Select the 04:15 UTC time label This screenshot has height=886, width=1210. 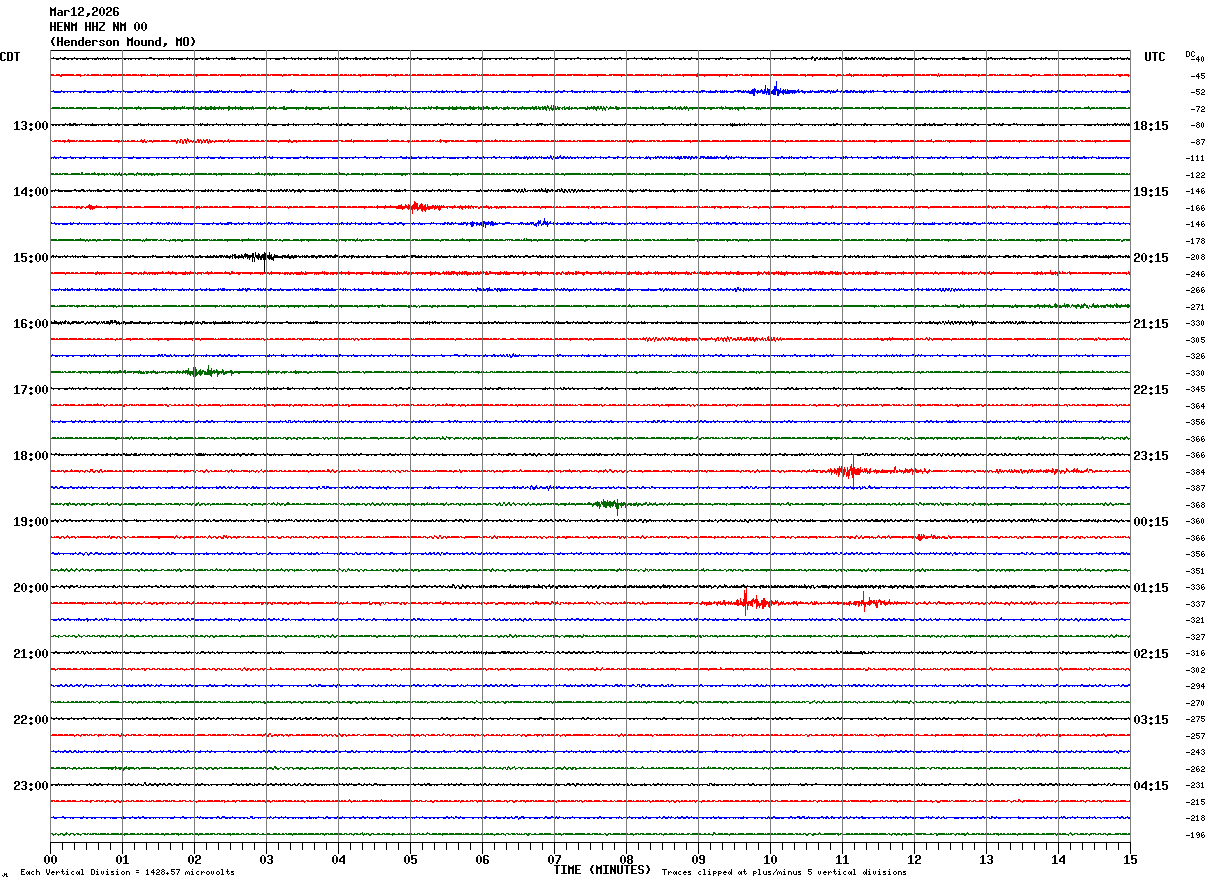coord(1150,786)
